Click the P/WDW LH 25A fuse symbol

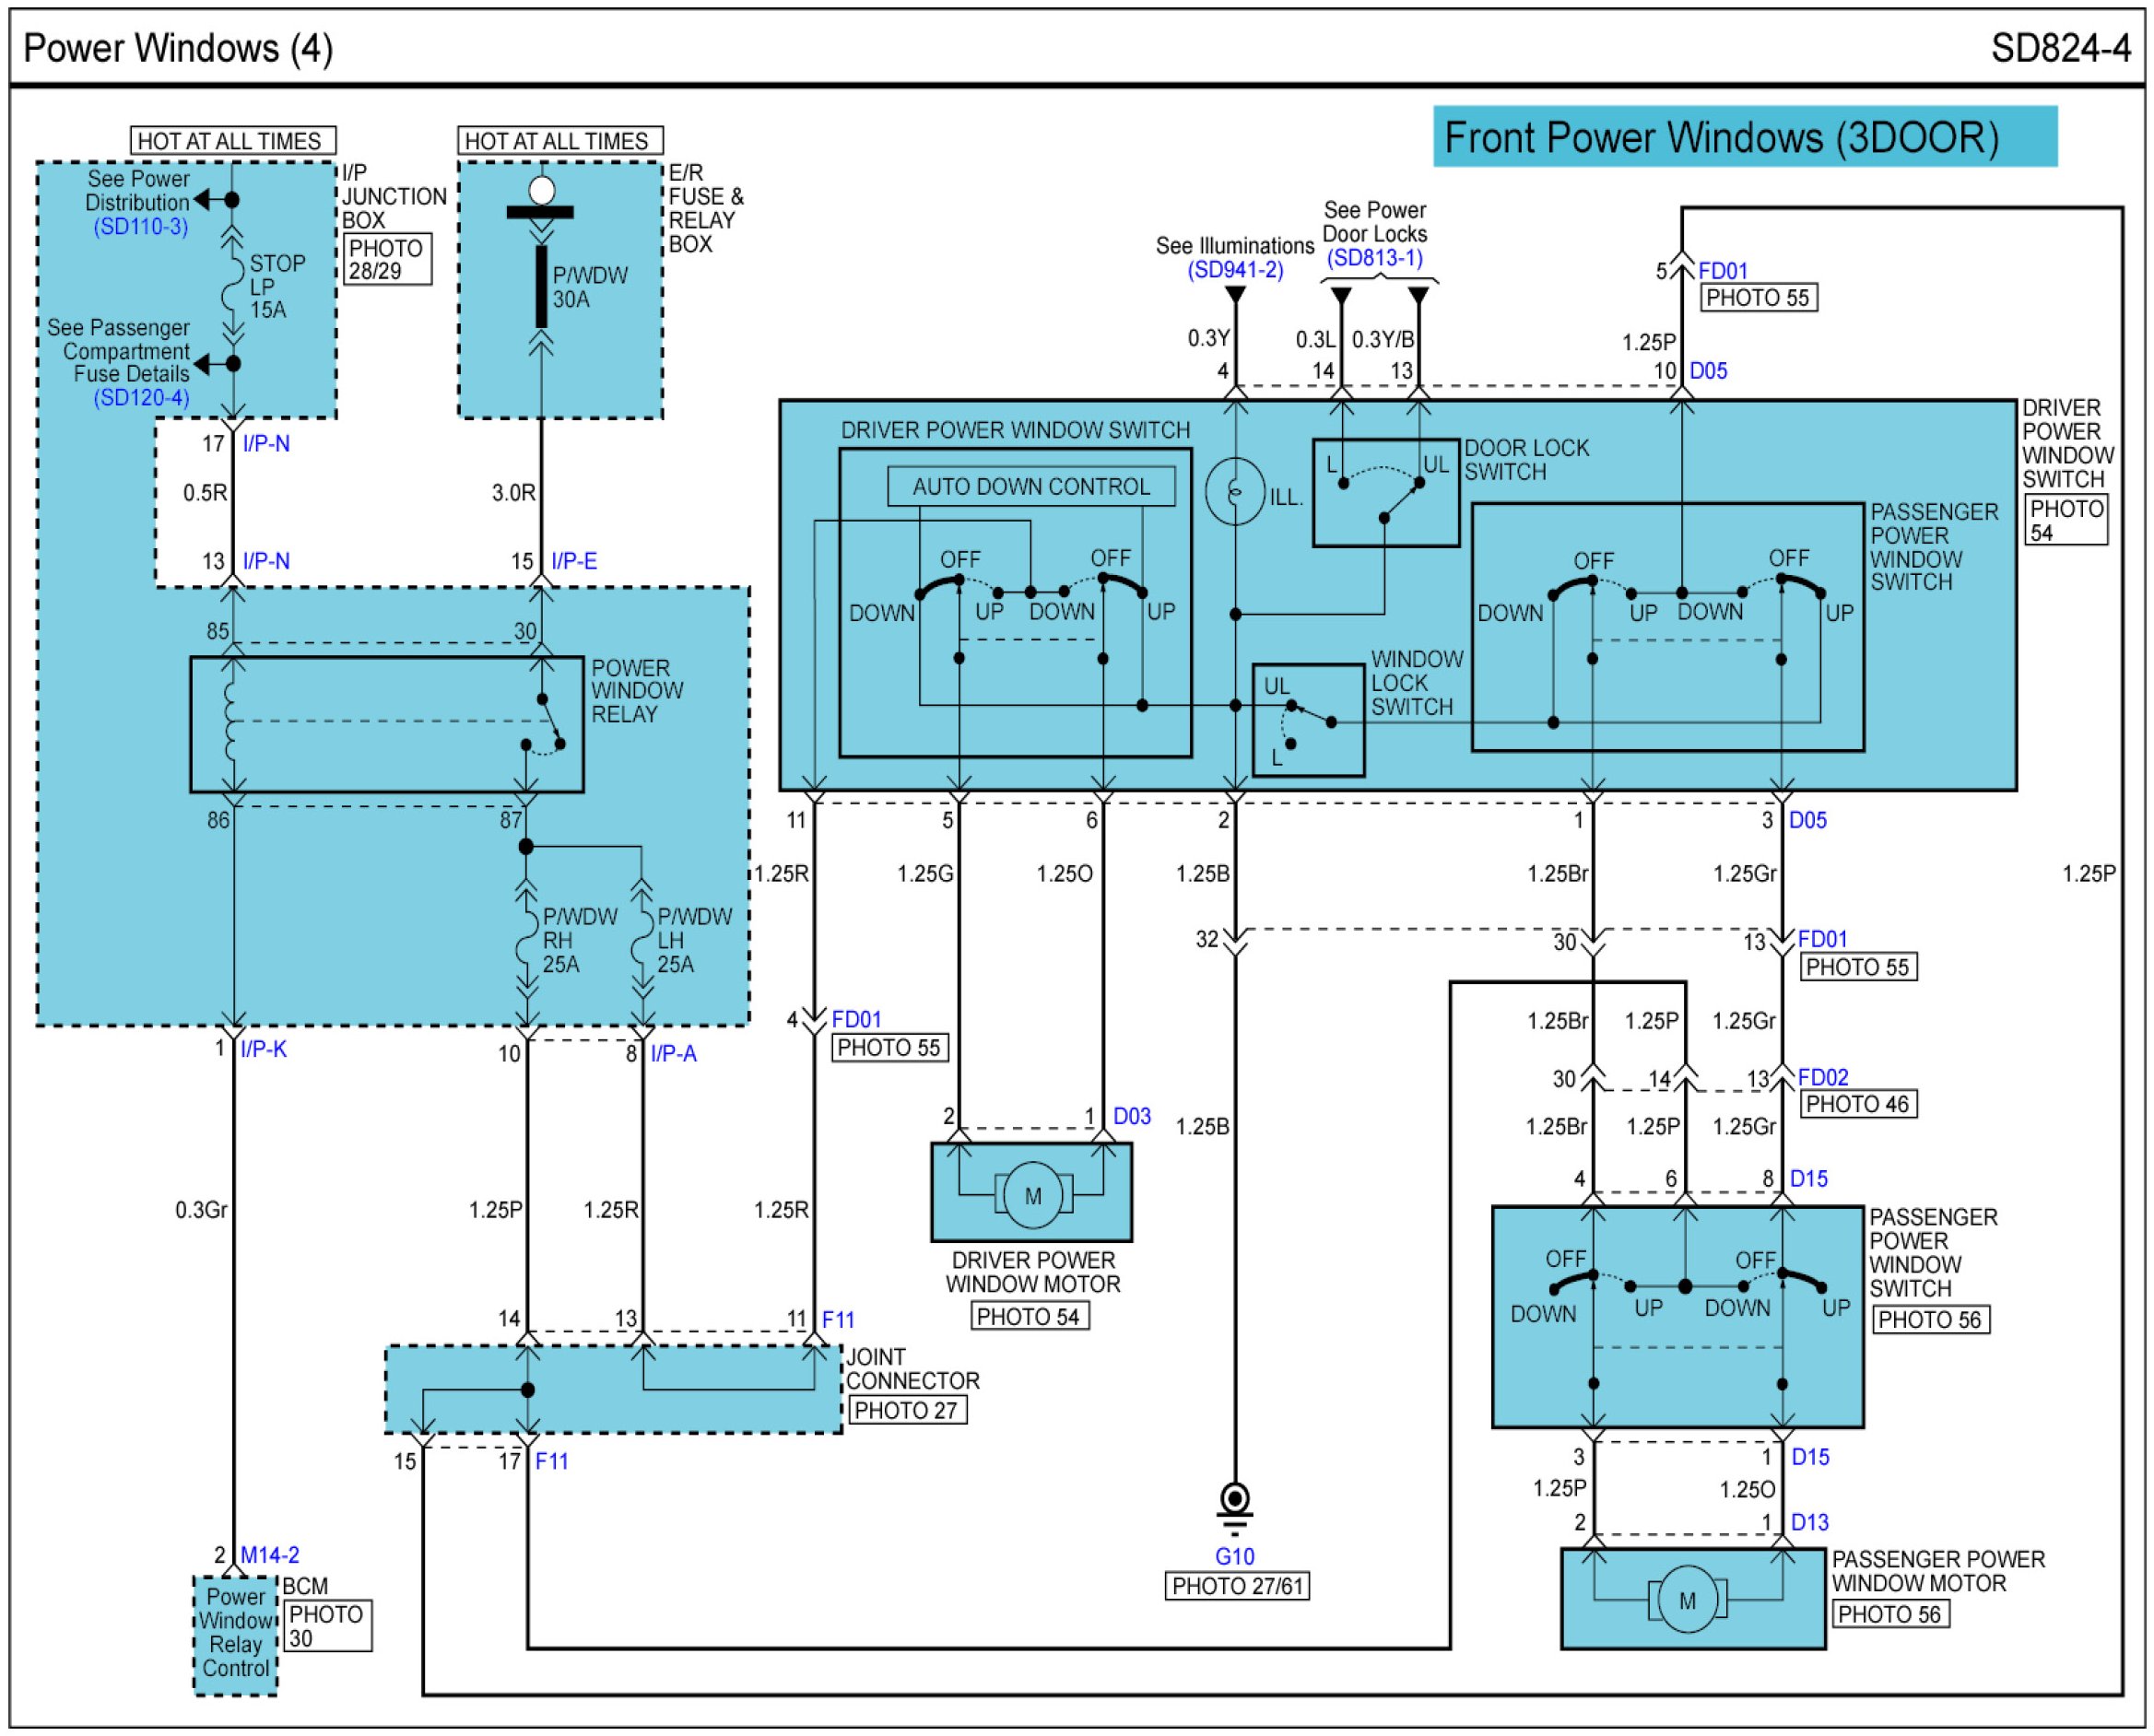tap(642, 939)
